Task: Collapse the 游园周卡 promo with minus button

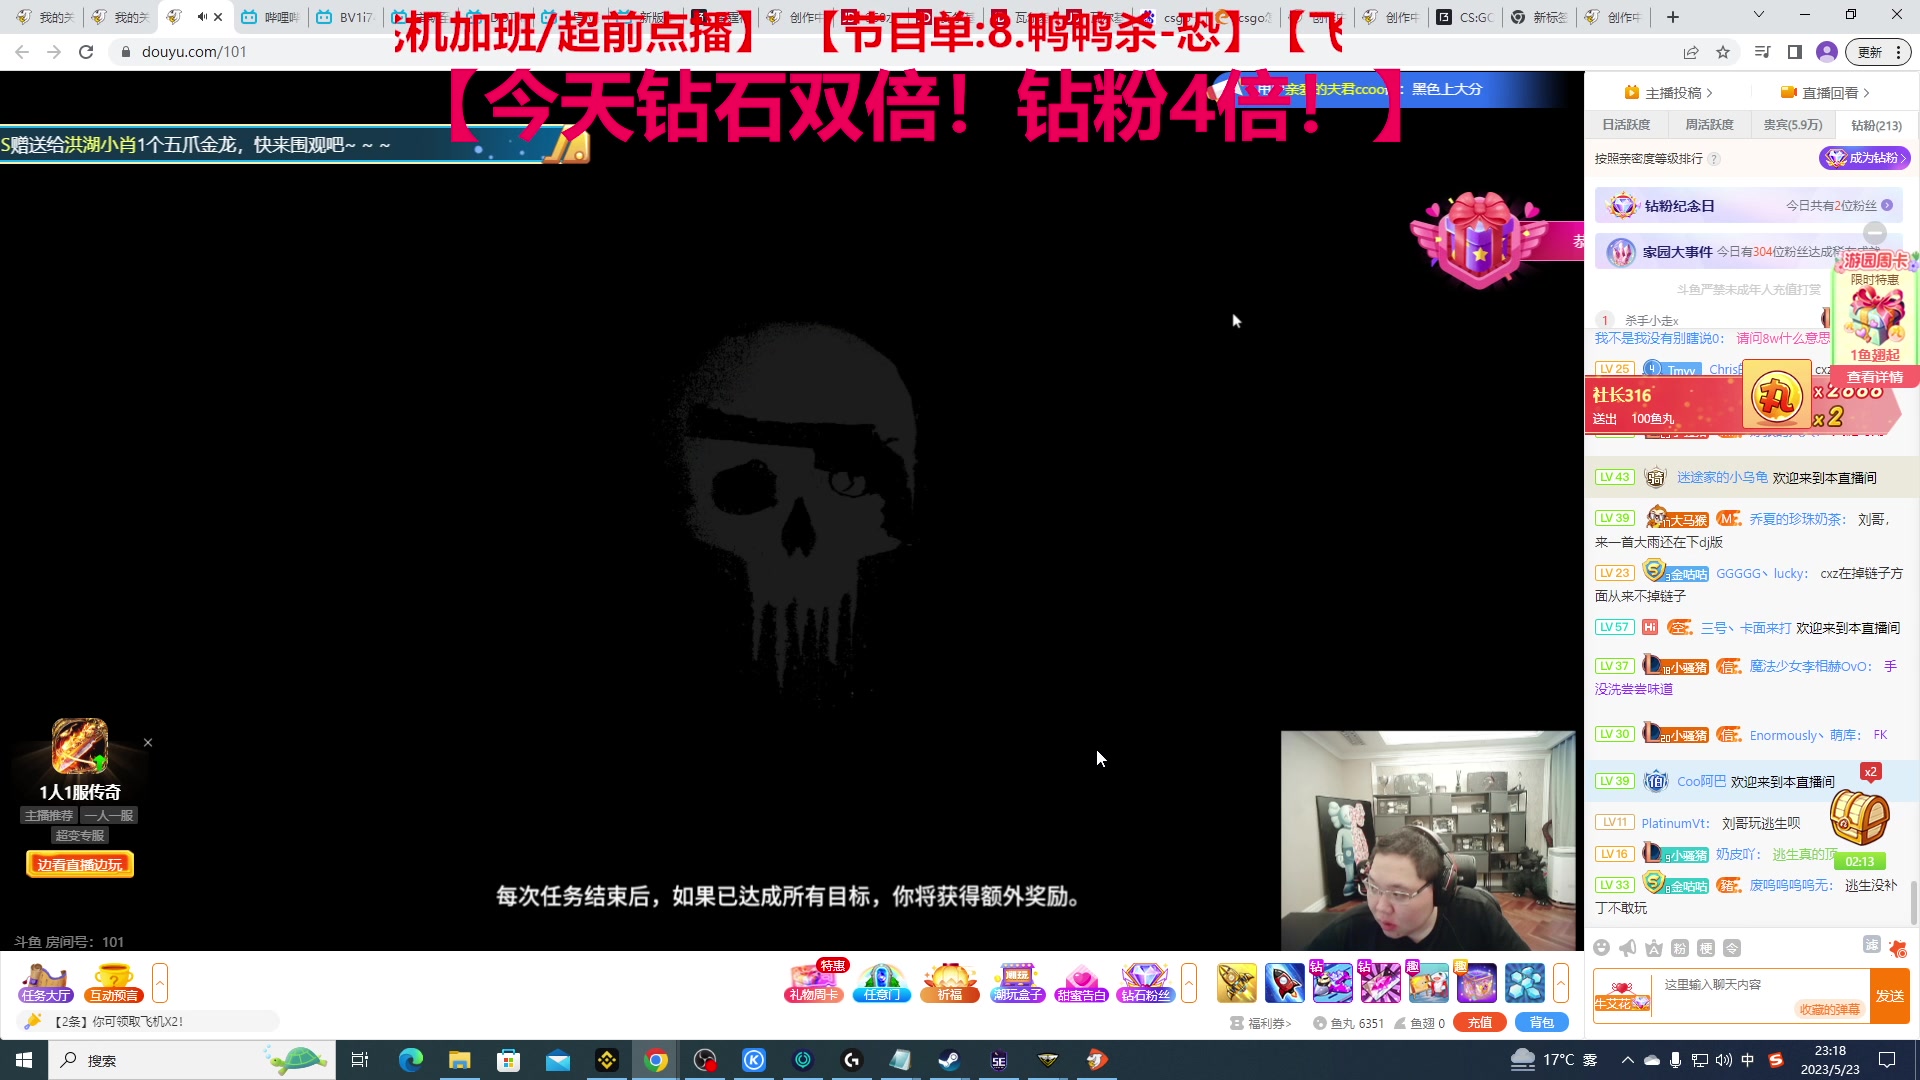Action: [x=1875, y=233]
